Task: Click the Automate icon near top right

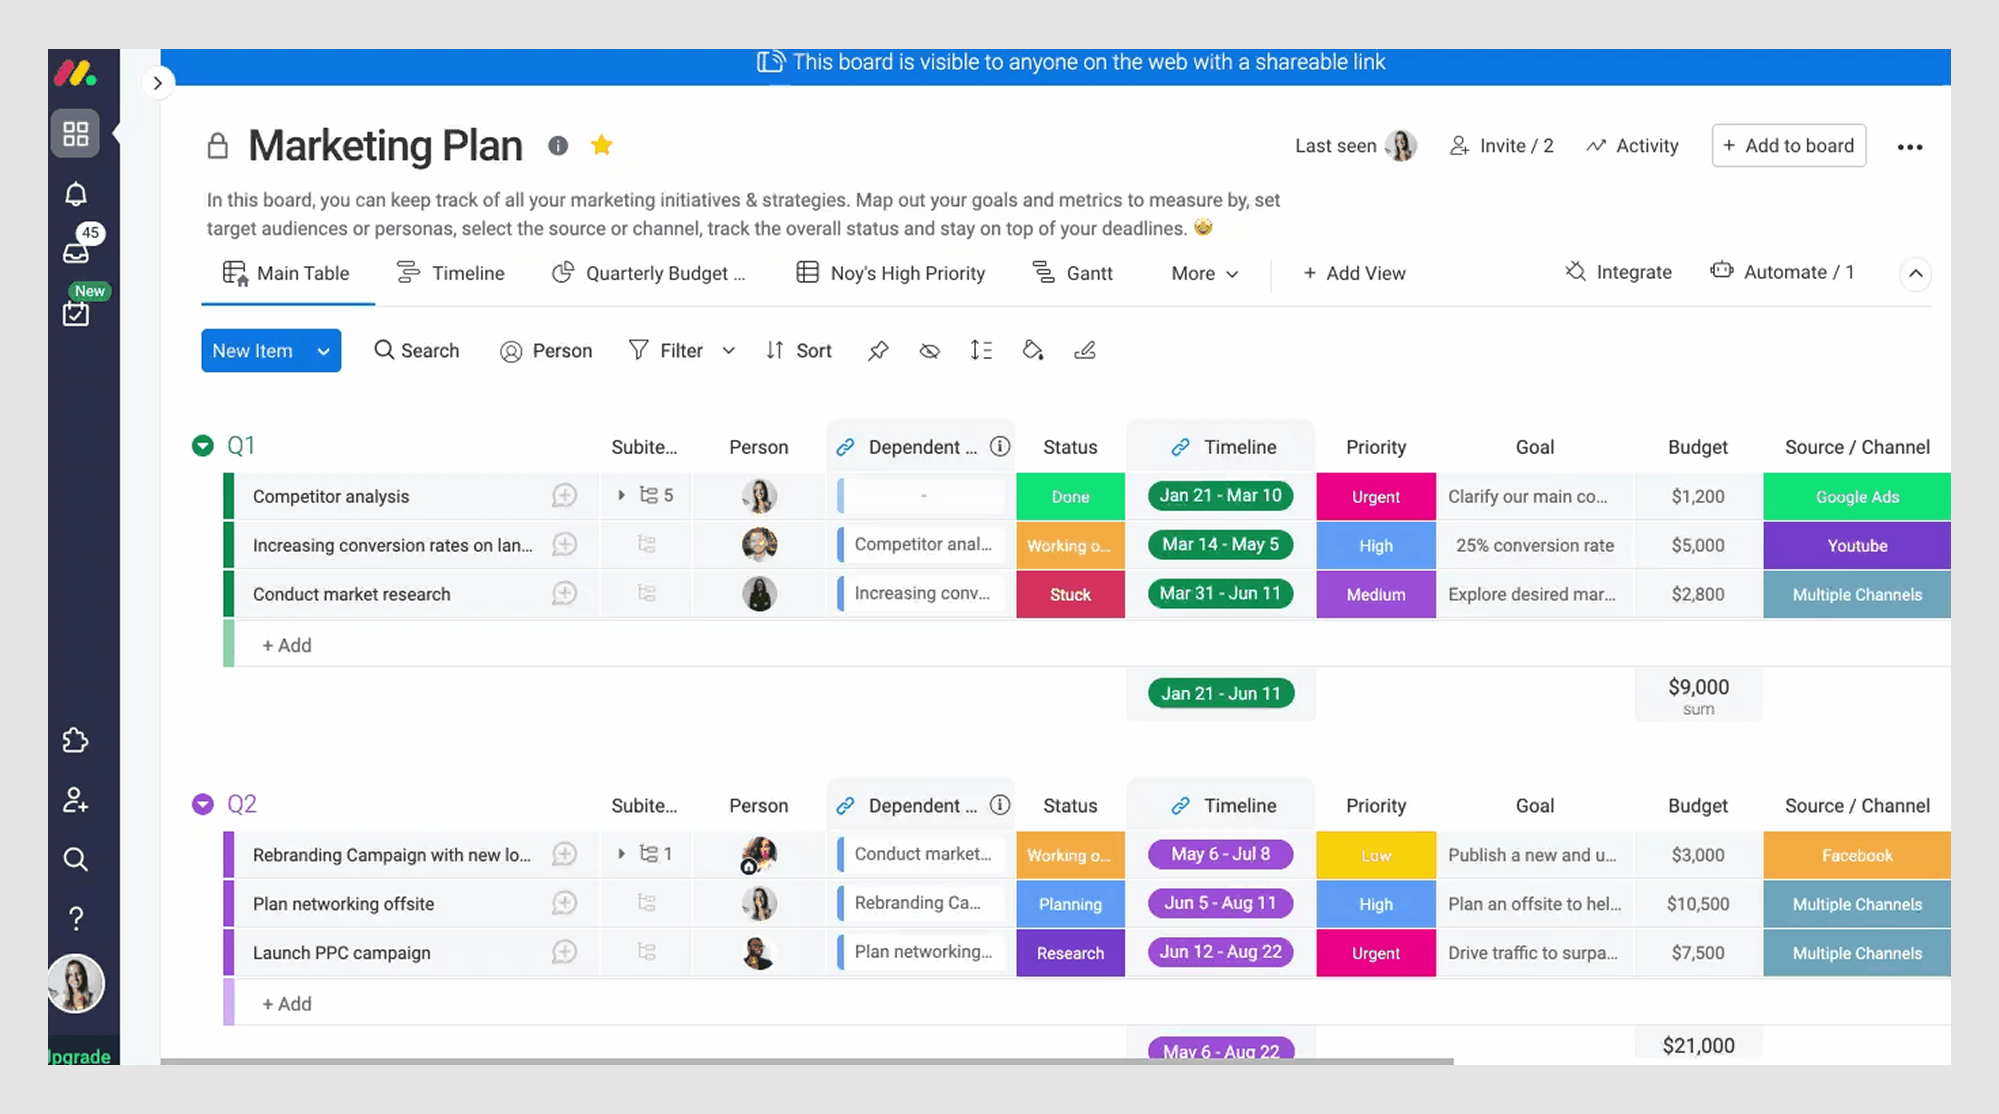Action: click(1721, 270)
